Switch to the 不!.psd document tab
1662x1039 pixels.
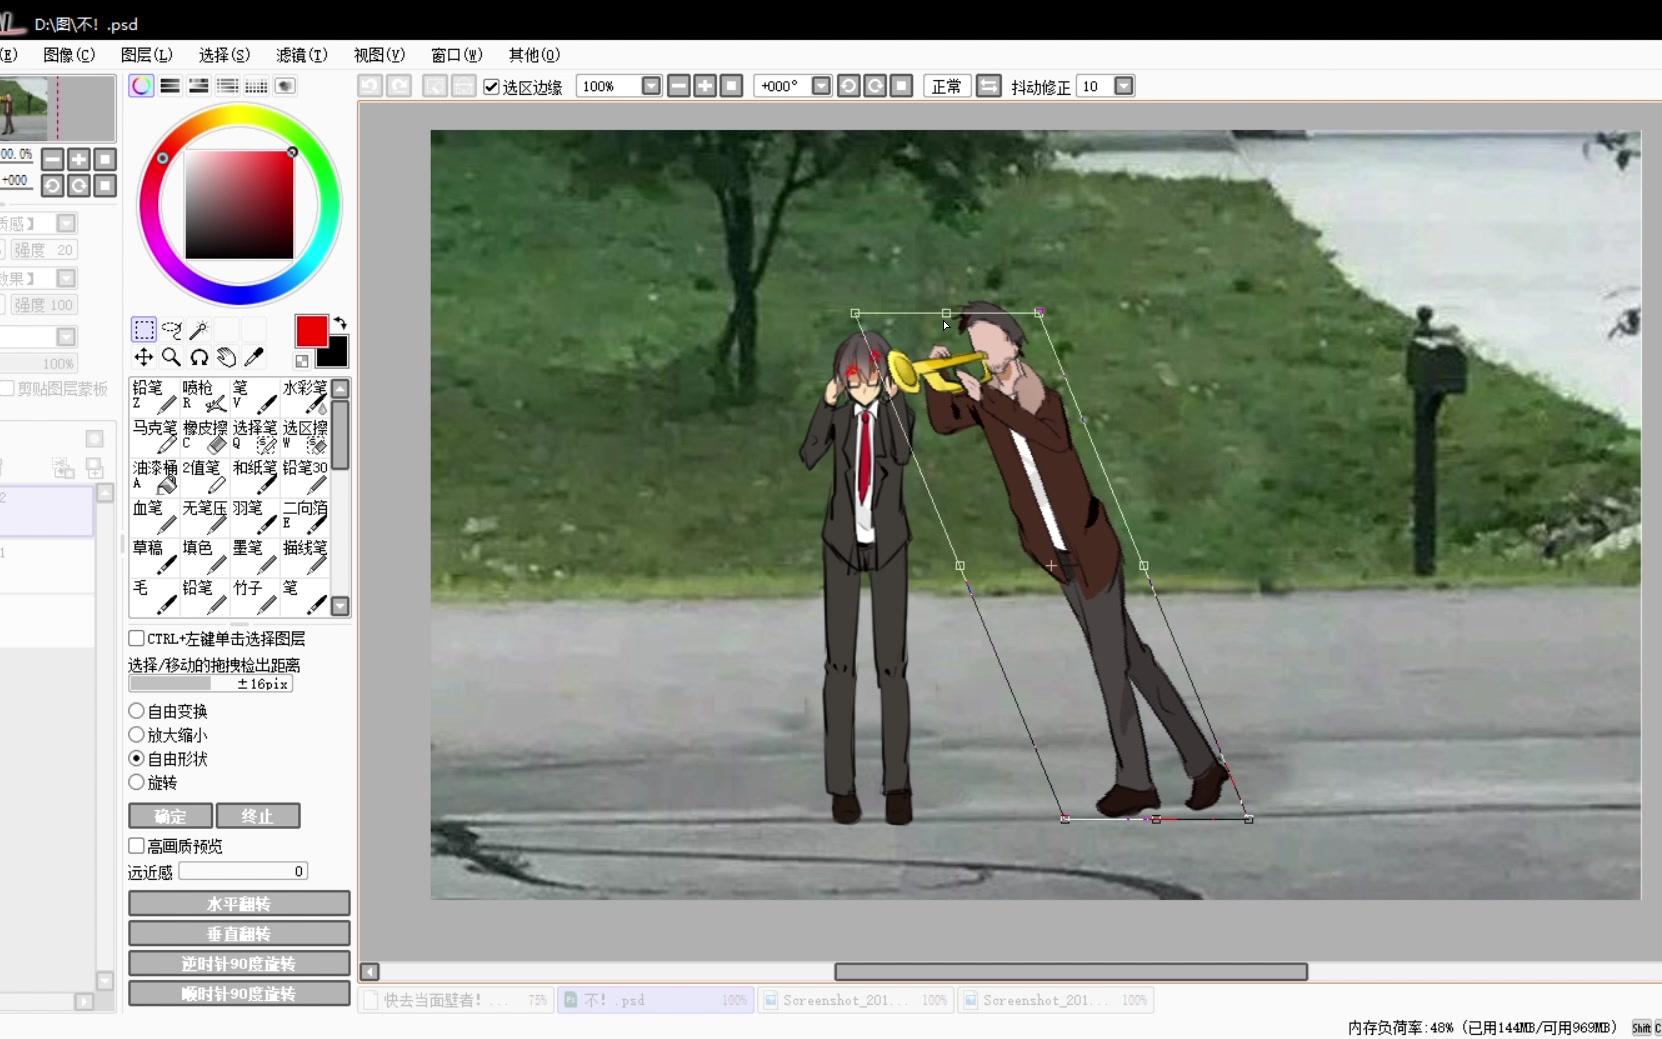point(655,1000)
